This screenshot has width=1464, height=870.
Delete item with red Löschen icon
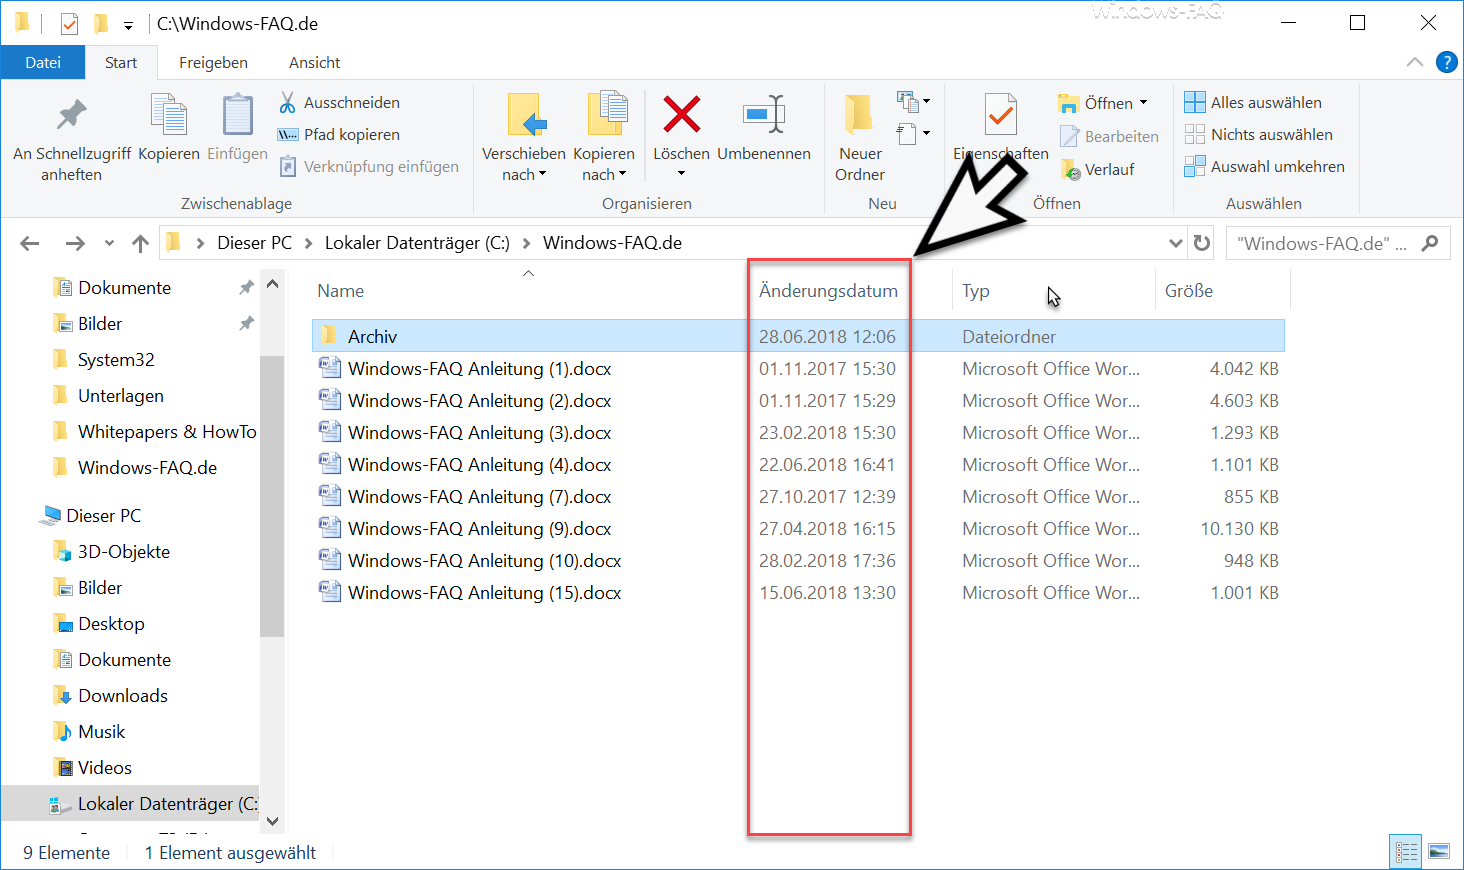point(681,115)
